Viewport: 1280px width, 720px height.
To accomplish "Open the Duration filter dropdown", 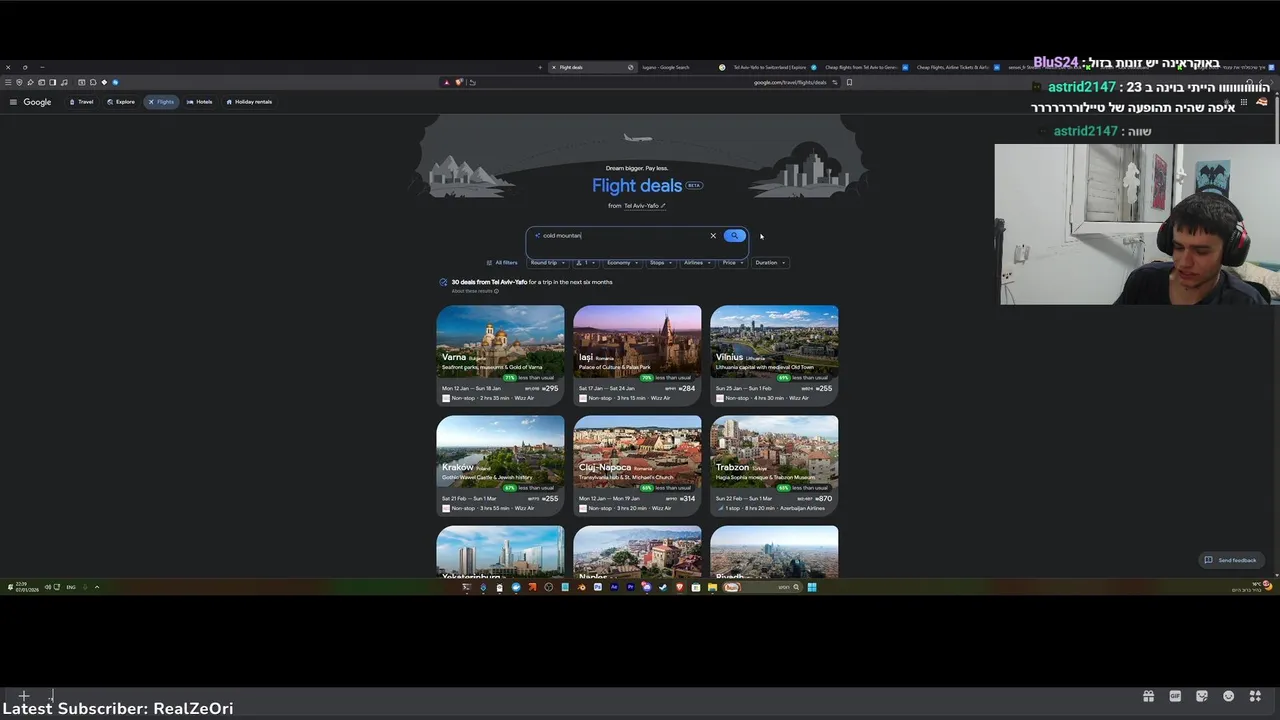I will 770,263.
